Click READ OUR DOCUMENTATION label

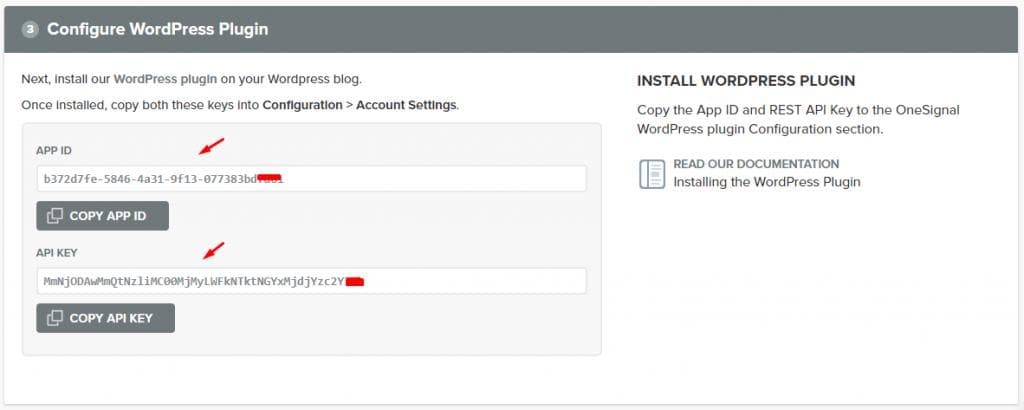[756, 164]
